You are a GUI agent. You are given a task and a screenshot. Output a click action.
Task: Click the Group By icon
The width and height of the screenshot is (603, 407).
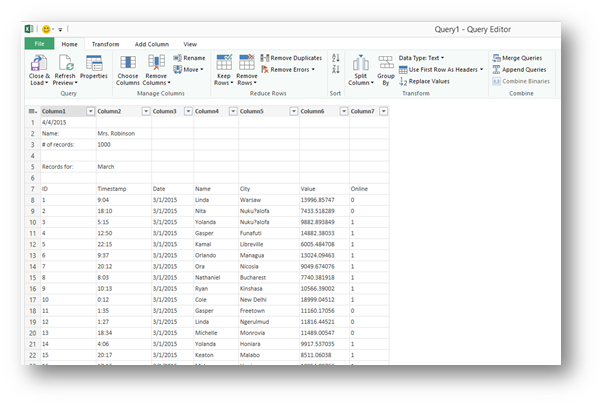tap(386, 63)
